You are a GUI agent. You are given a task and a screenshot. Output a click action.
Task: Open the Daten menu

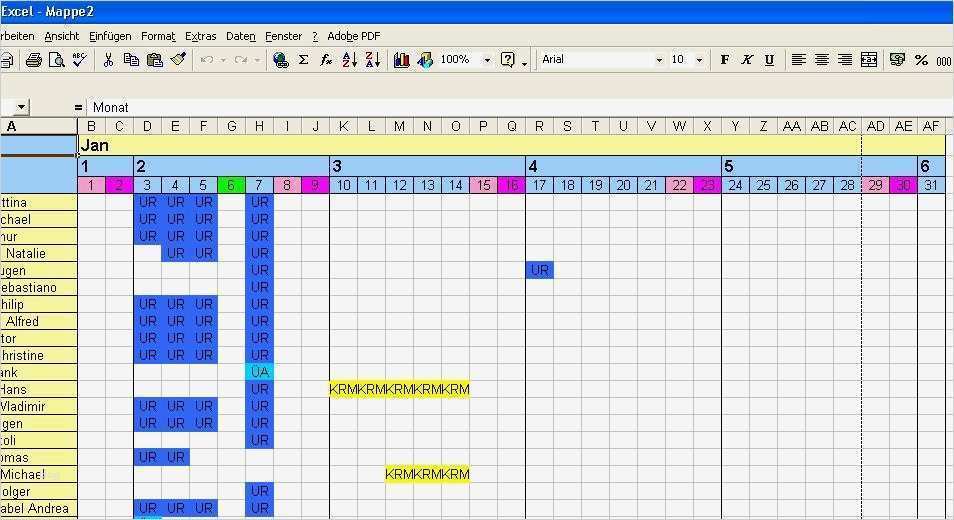tap(241, 36)
